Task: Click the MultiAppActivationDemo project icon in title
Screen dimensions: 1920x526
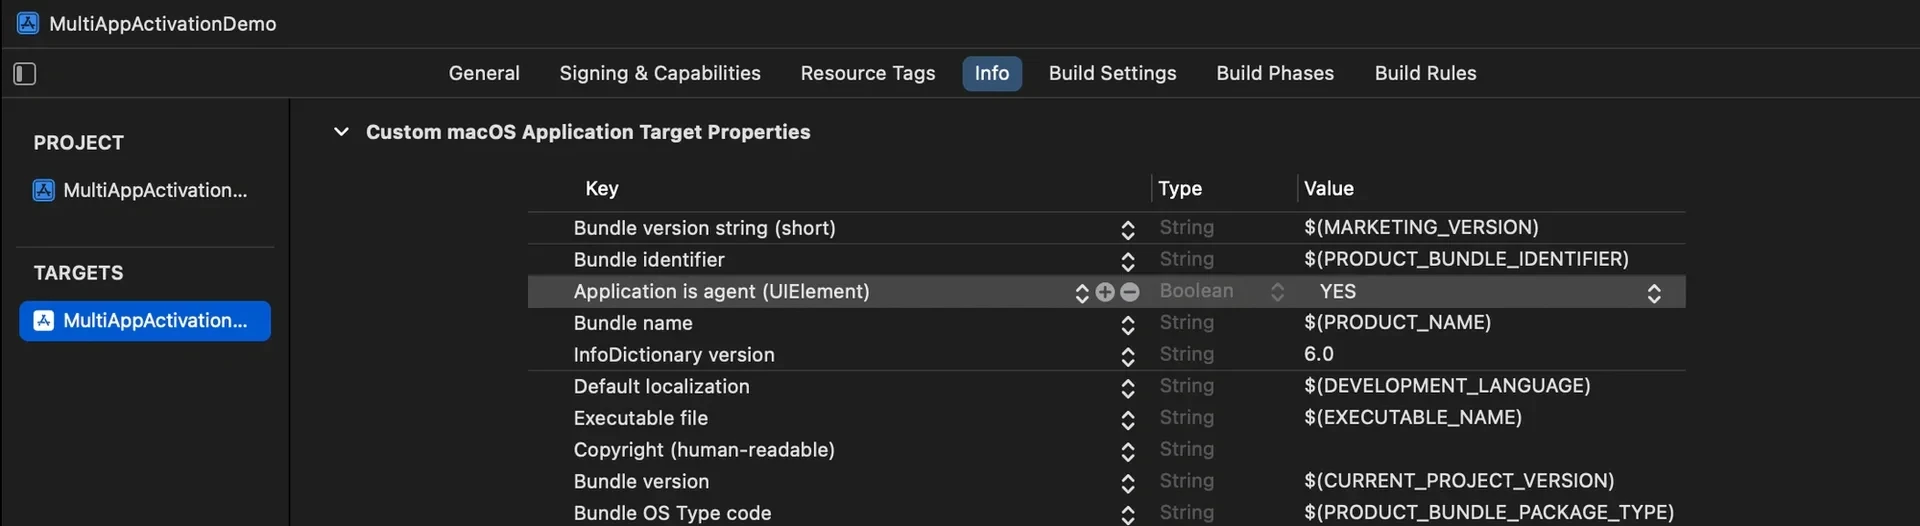Action: click(28, 23)
